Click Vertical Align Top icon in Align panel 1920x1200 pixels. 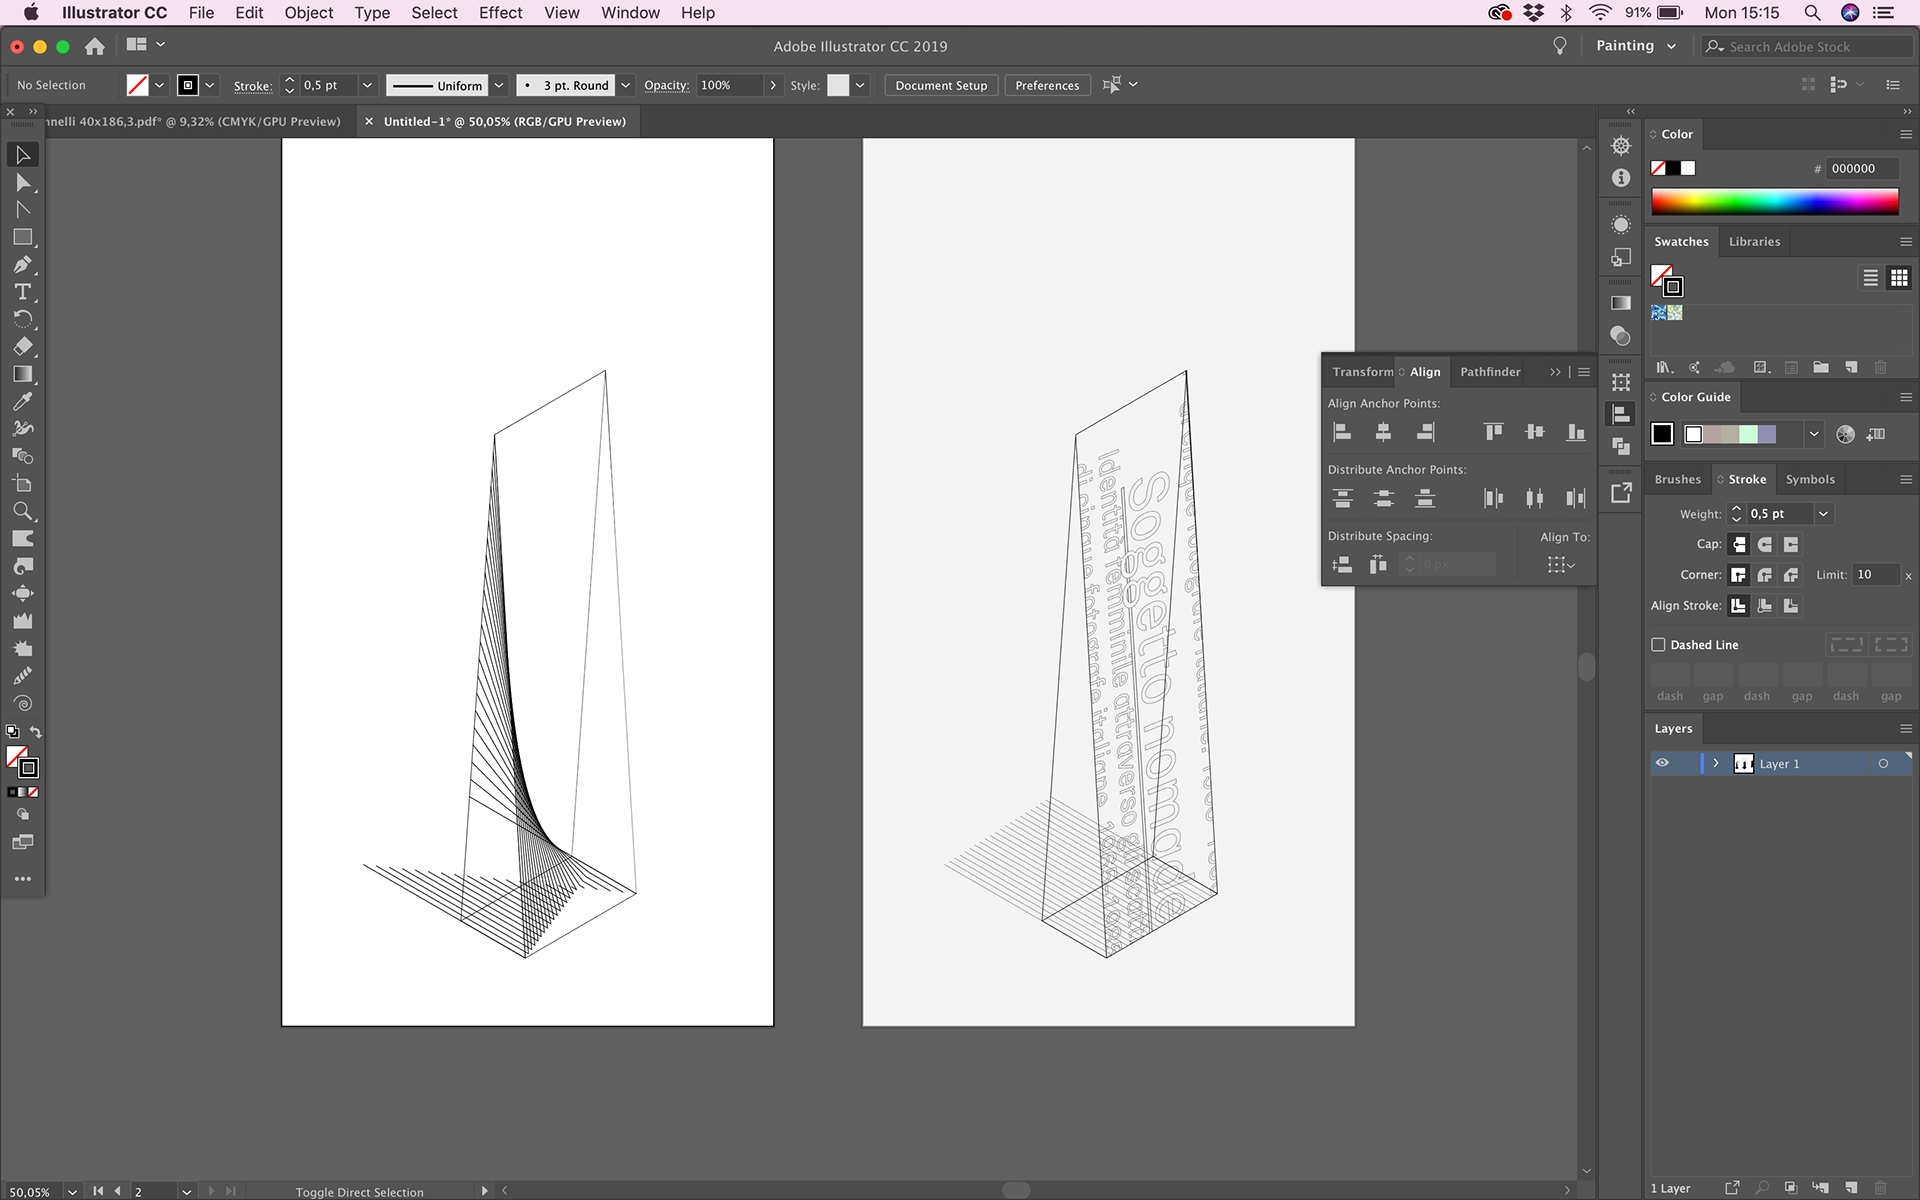click(1493, 432)
